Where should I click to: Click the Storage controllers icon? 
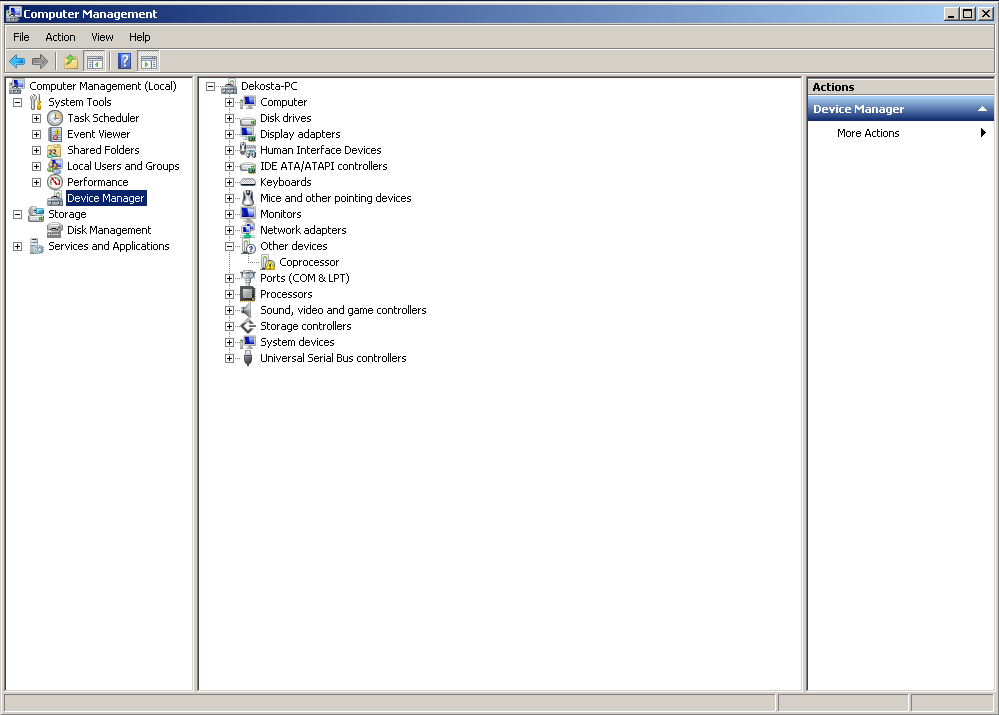click(x=247, y=326)
